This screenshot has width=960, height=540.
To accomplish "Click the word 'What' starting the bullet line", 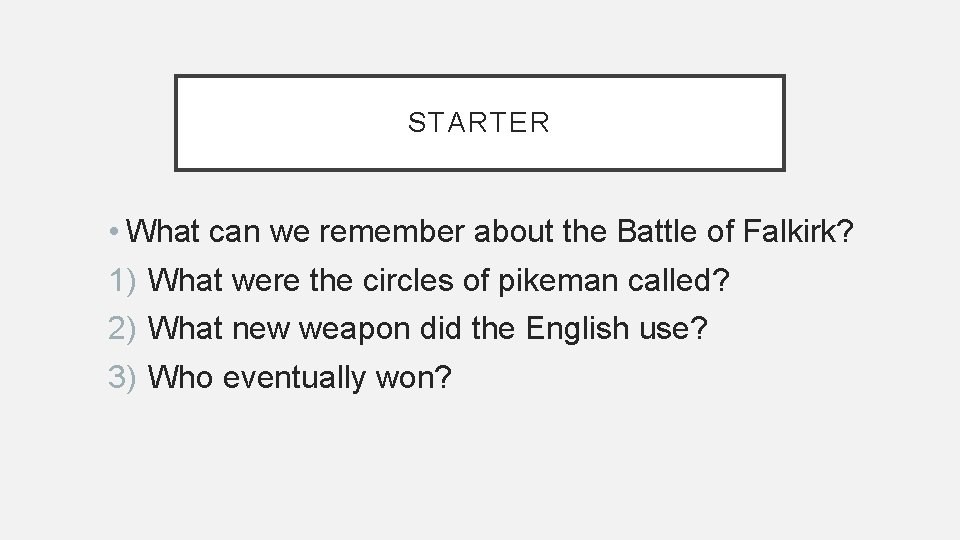I will pyautogui.click(x=163, y=232).
